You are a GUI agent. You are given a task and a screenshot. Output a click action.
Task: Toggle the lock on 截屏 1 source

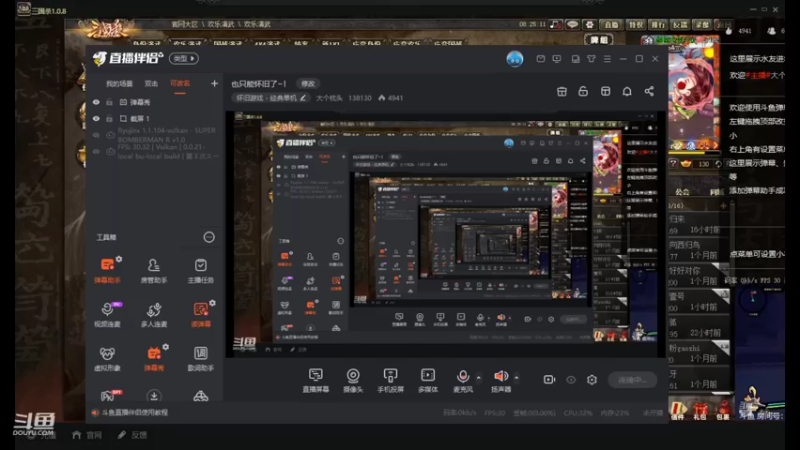click(x=109, y=118)
